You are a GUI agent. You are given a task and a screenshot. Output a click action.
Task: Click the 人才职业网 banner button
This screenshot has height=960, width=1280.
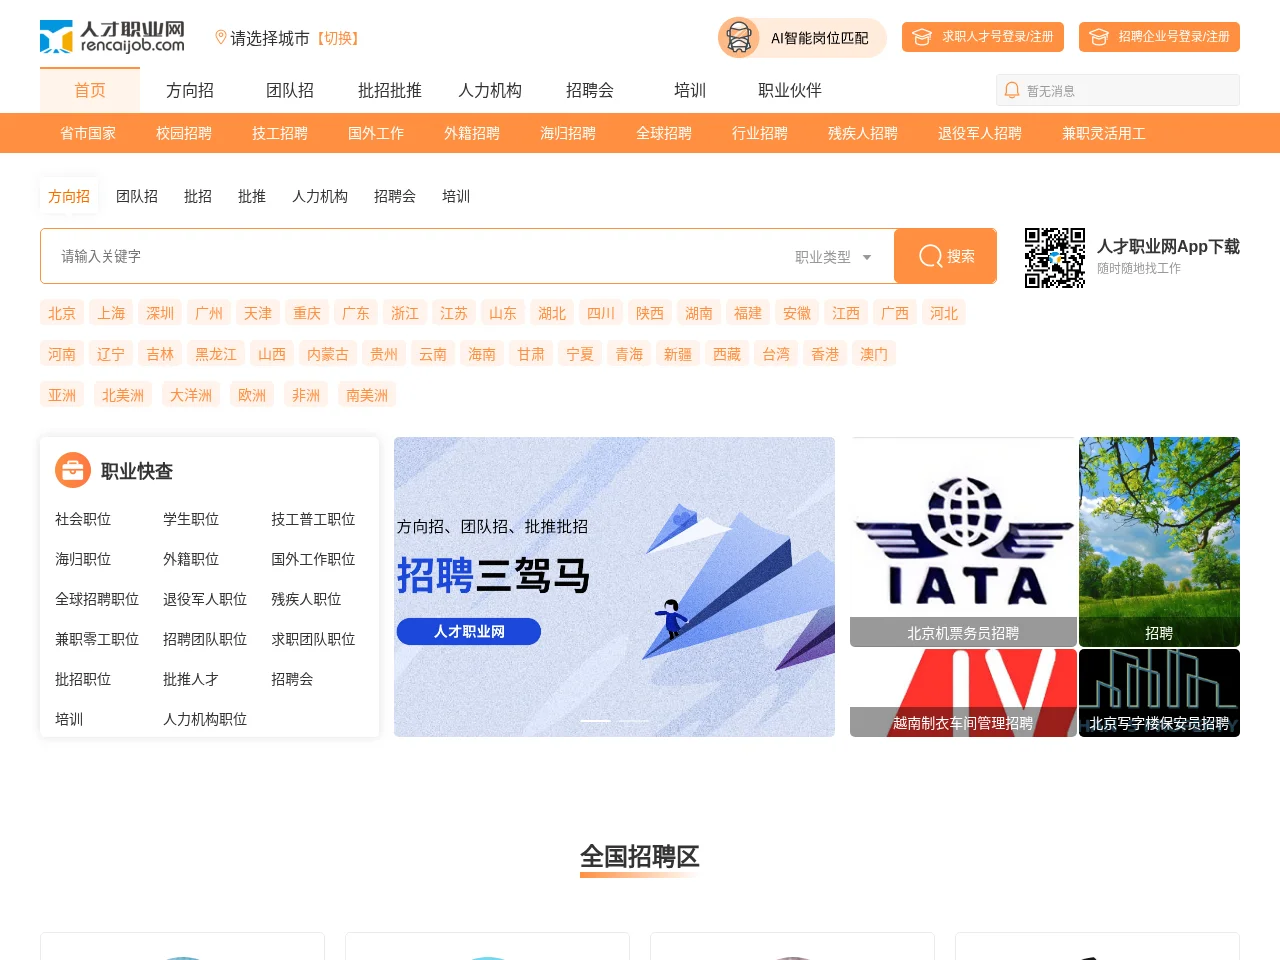tap(469, 631)
